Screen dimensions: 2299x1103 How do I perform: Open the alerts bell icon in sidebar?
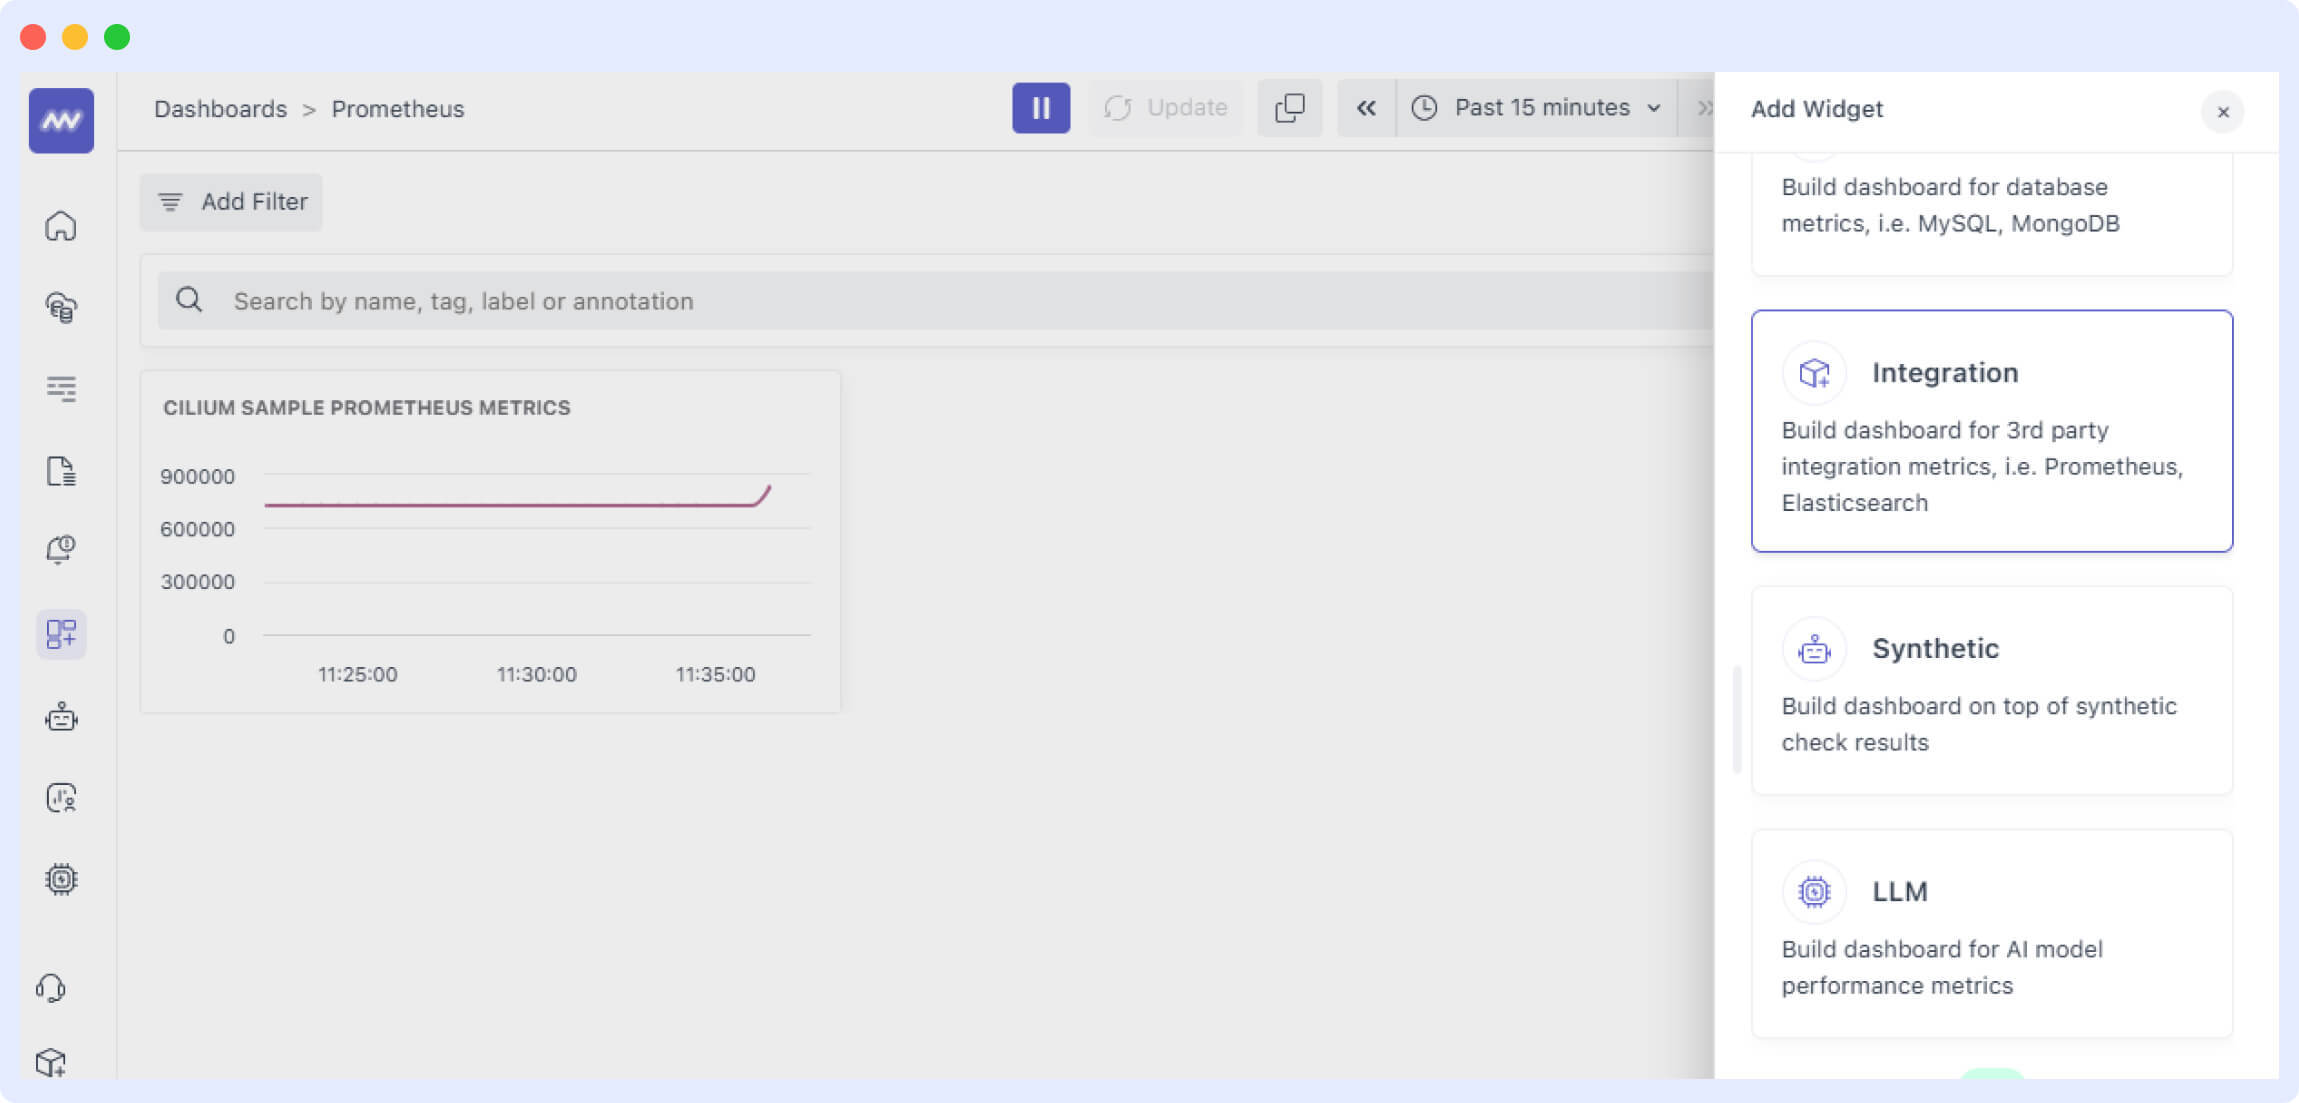[x=62, y=548]
